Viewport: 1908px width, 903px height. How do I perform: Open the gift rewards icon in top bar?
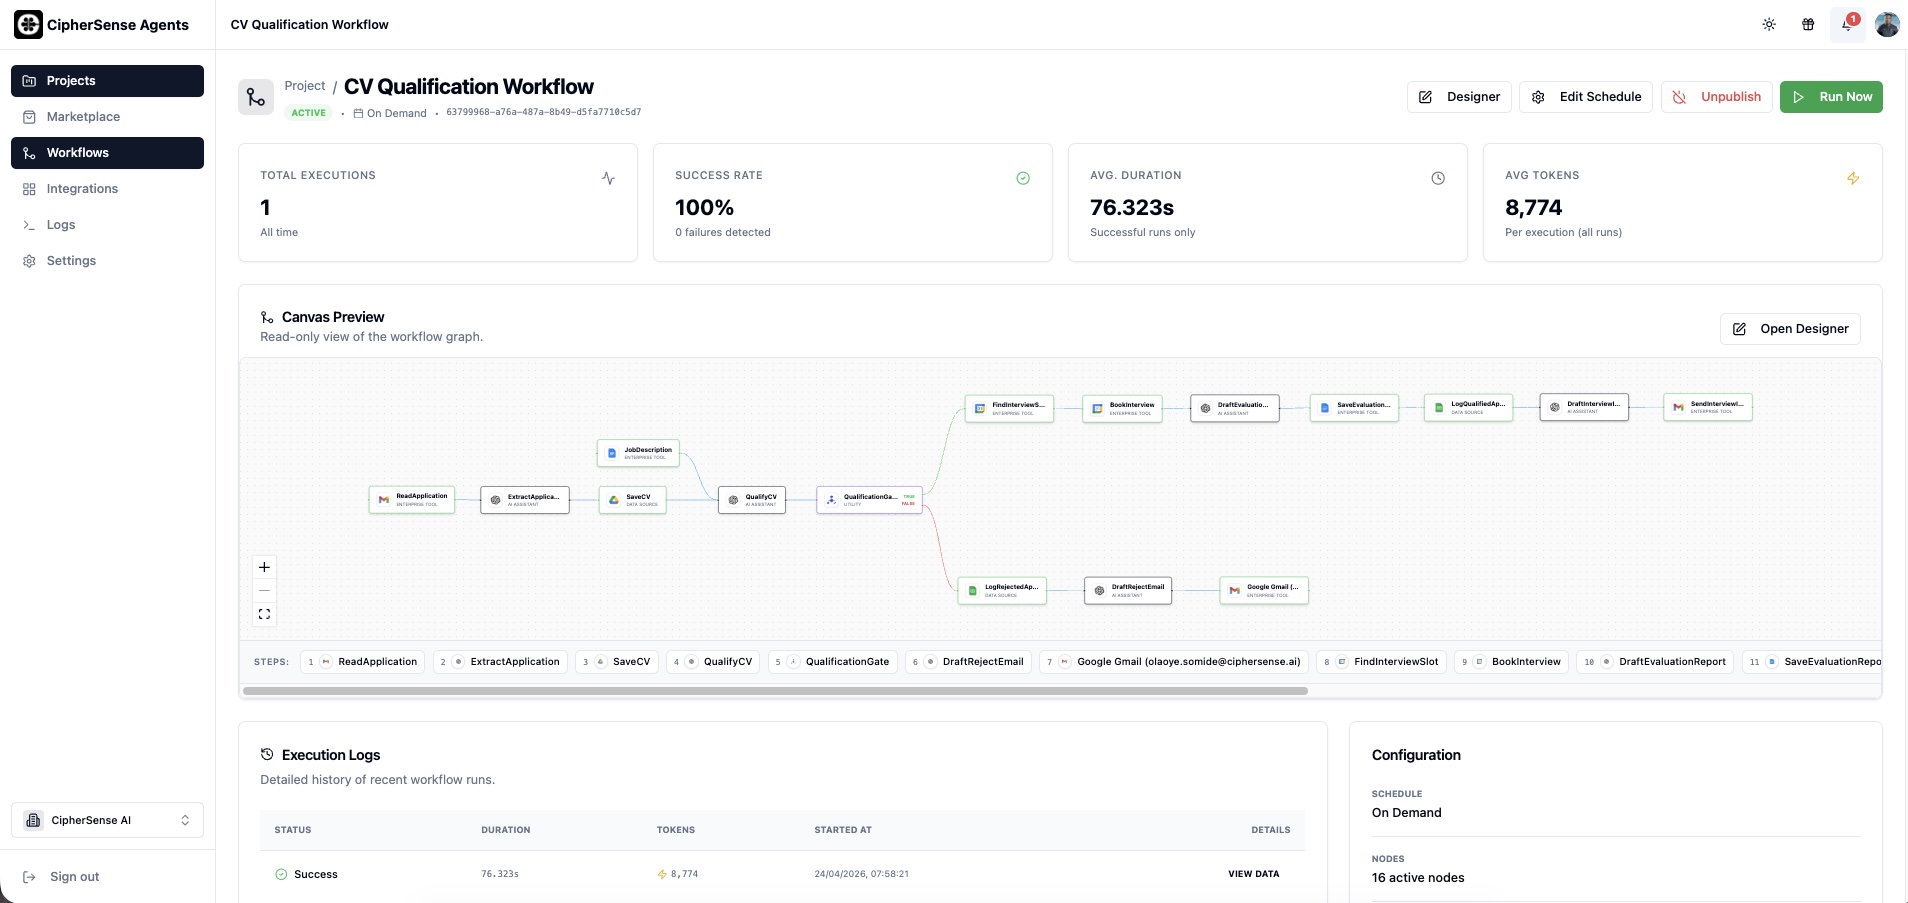point(1807,24)
